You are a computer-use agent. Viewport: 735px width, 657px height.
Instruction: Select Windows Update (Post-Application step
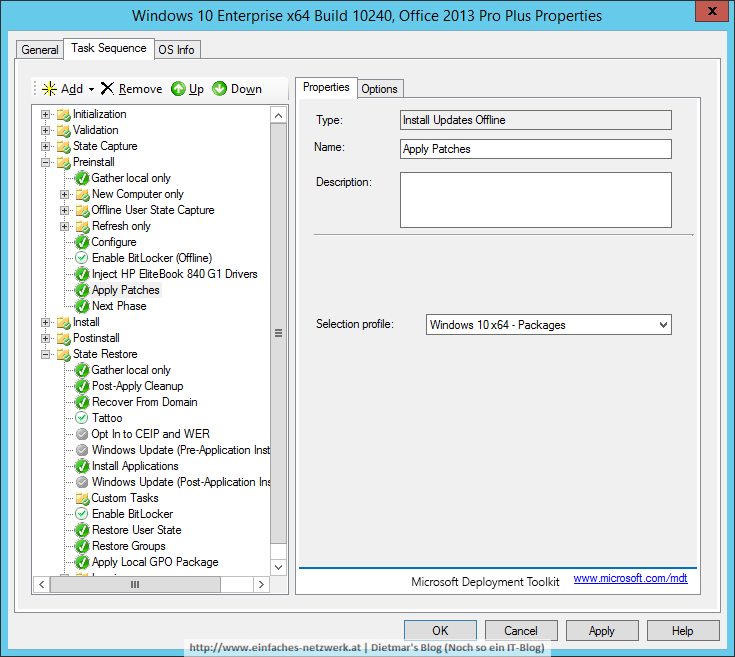point(181,482)
